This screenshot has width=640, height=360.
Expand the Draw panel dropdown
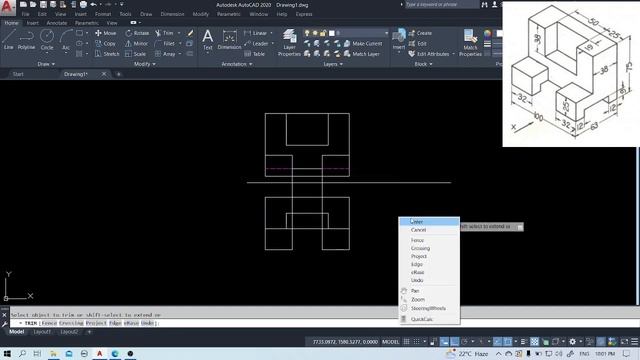point(46,64)
